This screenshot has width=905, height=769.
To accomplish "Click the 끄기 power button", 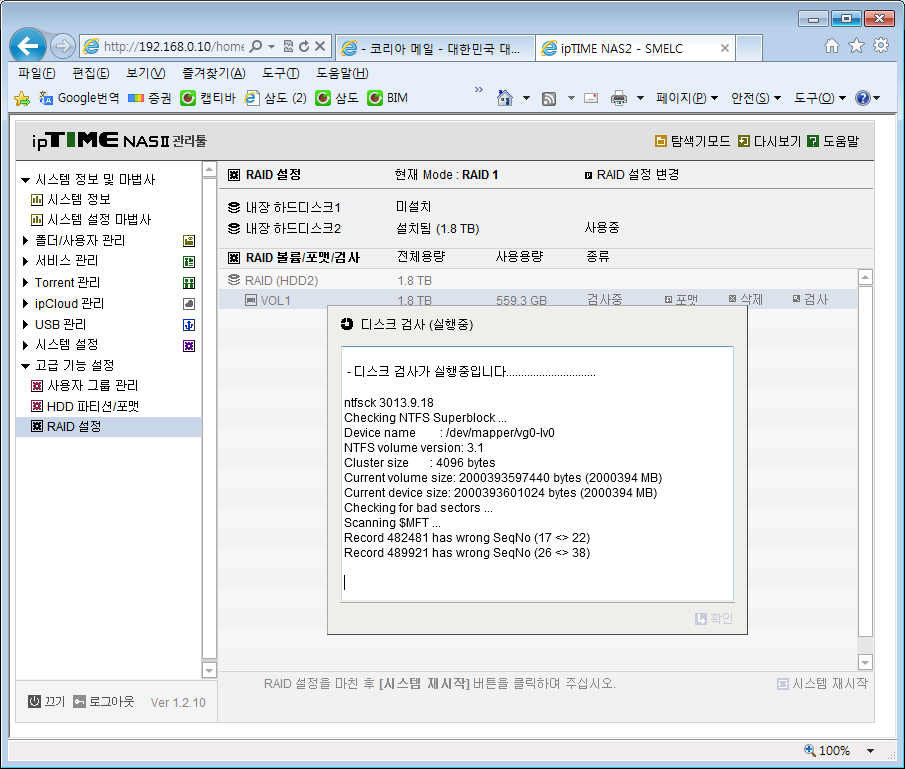I will (47, 701).
